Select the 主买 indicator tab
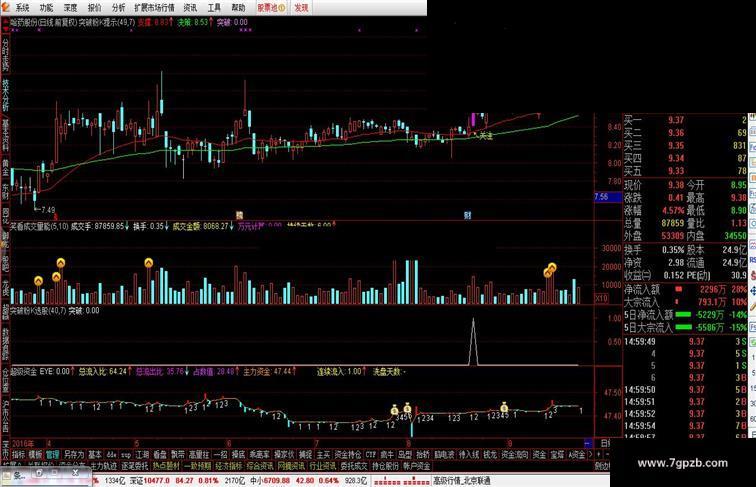 pos(323,455)
